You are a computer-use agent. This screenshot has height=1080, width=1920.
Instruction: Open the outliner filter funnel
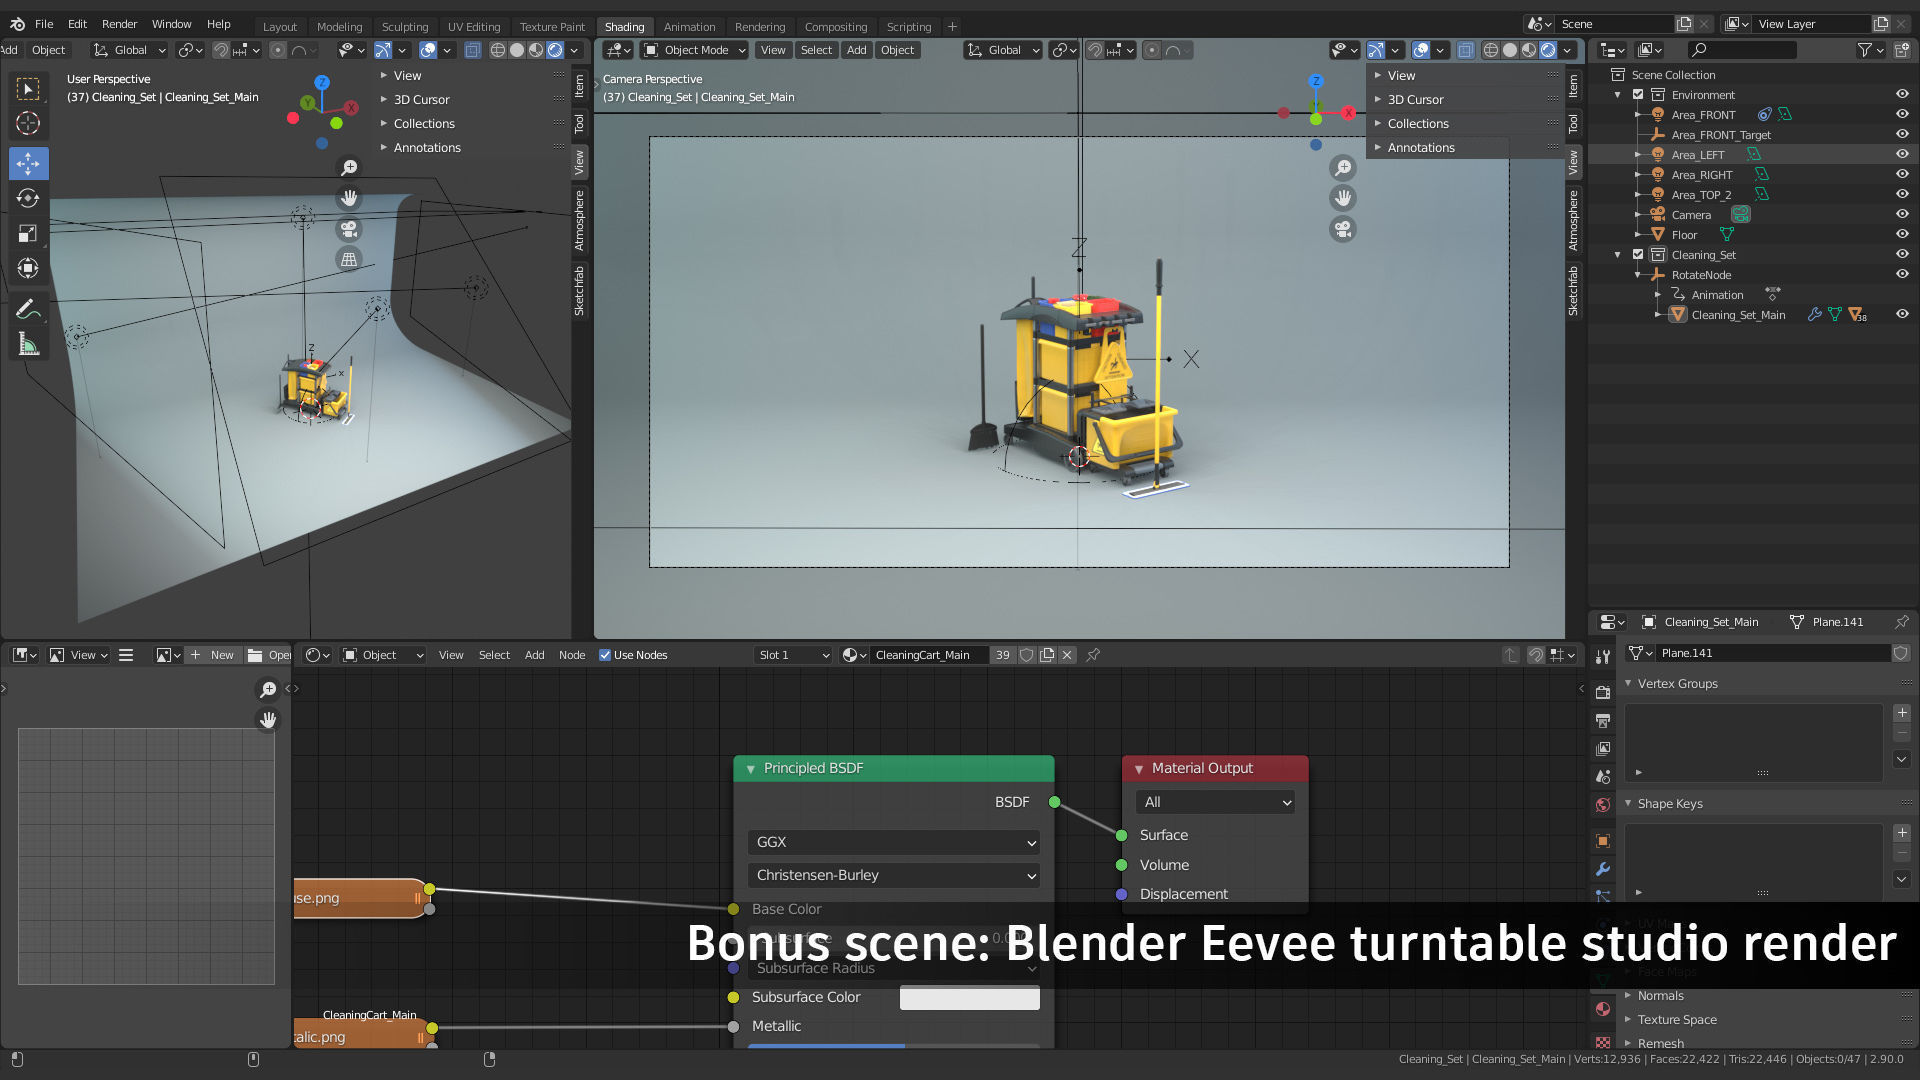tap(1864, 50)
